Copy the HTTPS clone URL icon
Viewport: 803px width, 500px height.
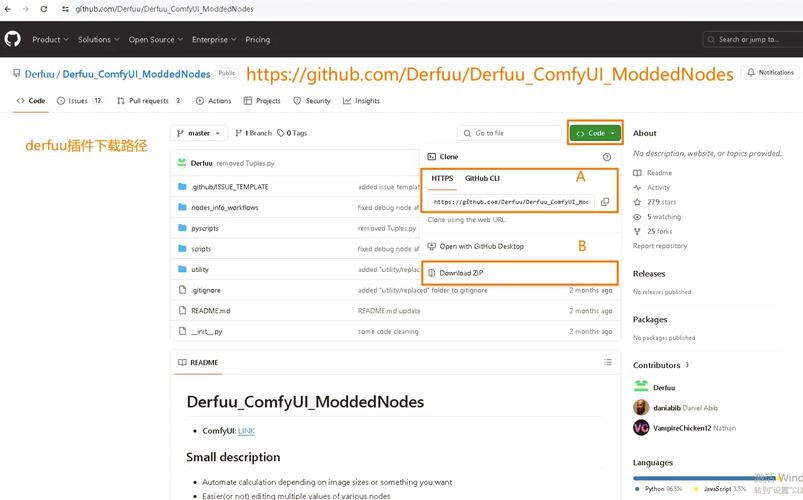point(605,202)
